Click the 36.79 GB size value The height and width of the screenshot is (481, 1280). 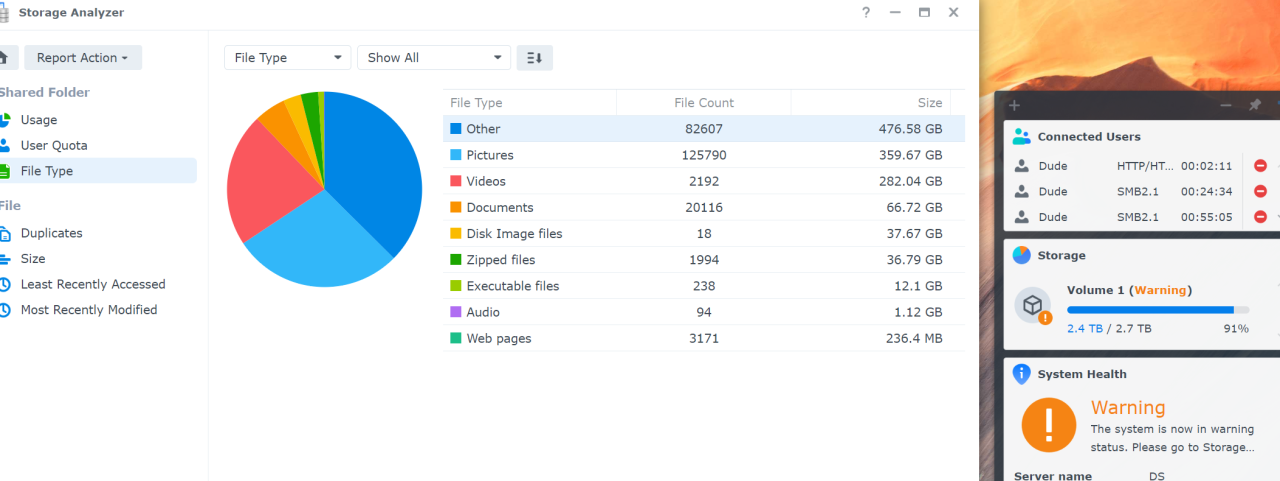click(913, 260)
